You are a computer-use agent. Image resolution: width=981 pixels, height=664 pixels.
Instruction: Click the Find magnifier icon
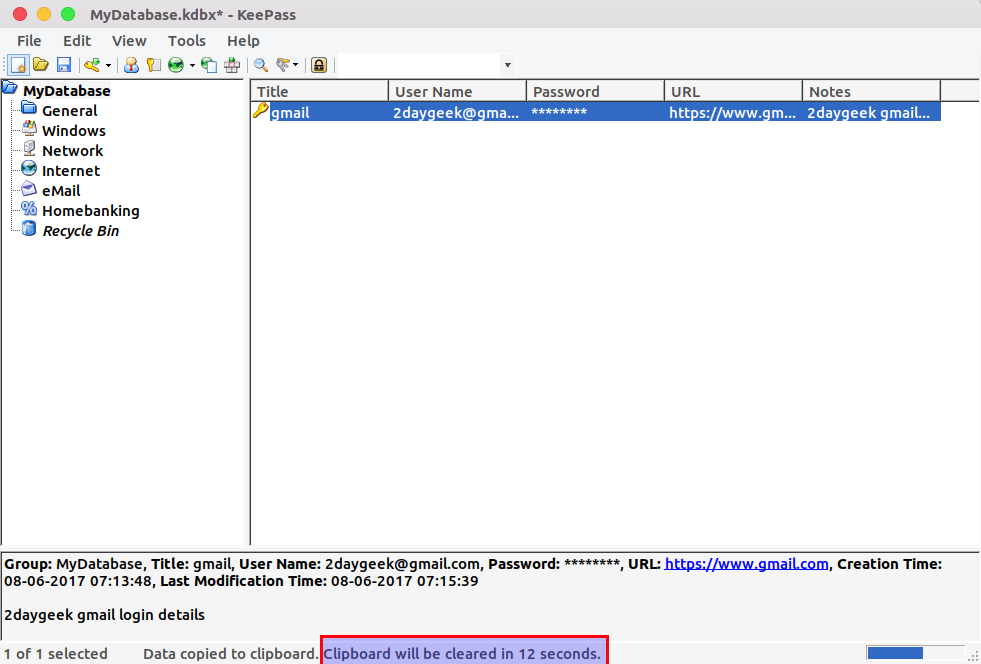tap(261, 64)
